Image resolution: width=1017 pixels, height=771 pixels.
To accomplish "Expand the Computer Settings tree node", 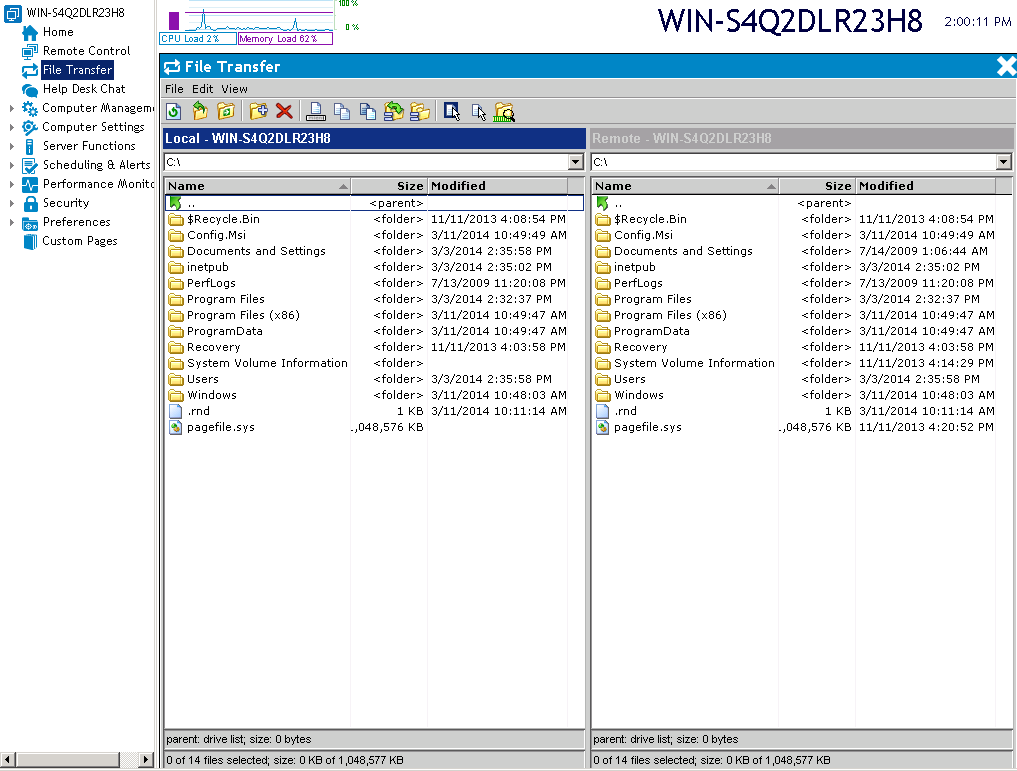I will (x=12, y=127).
